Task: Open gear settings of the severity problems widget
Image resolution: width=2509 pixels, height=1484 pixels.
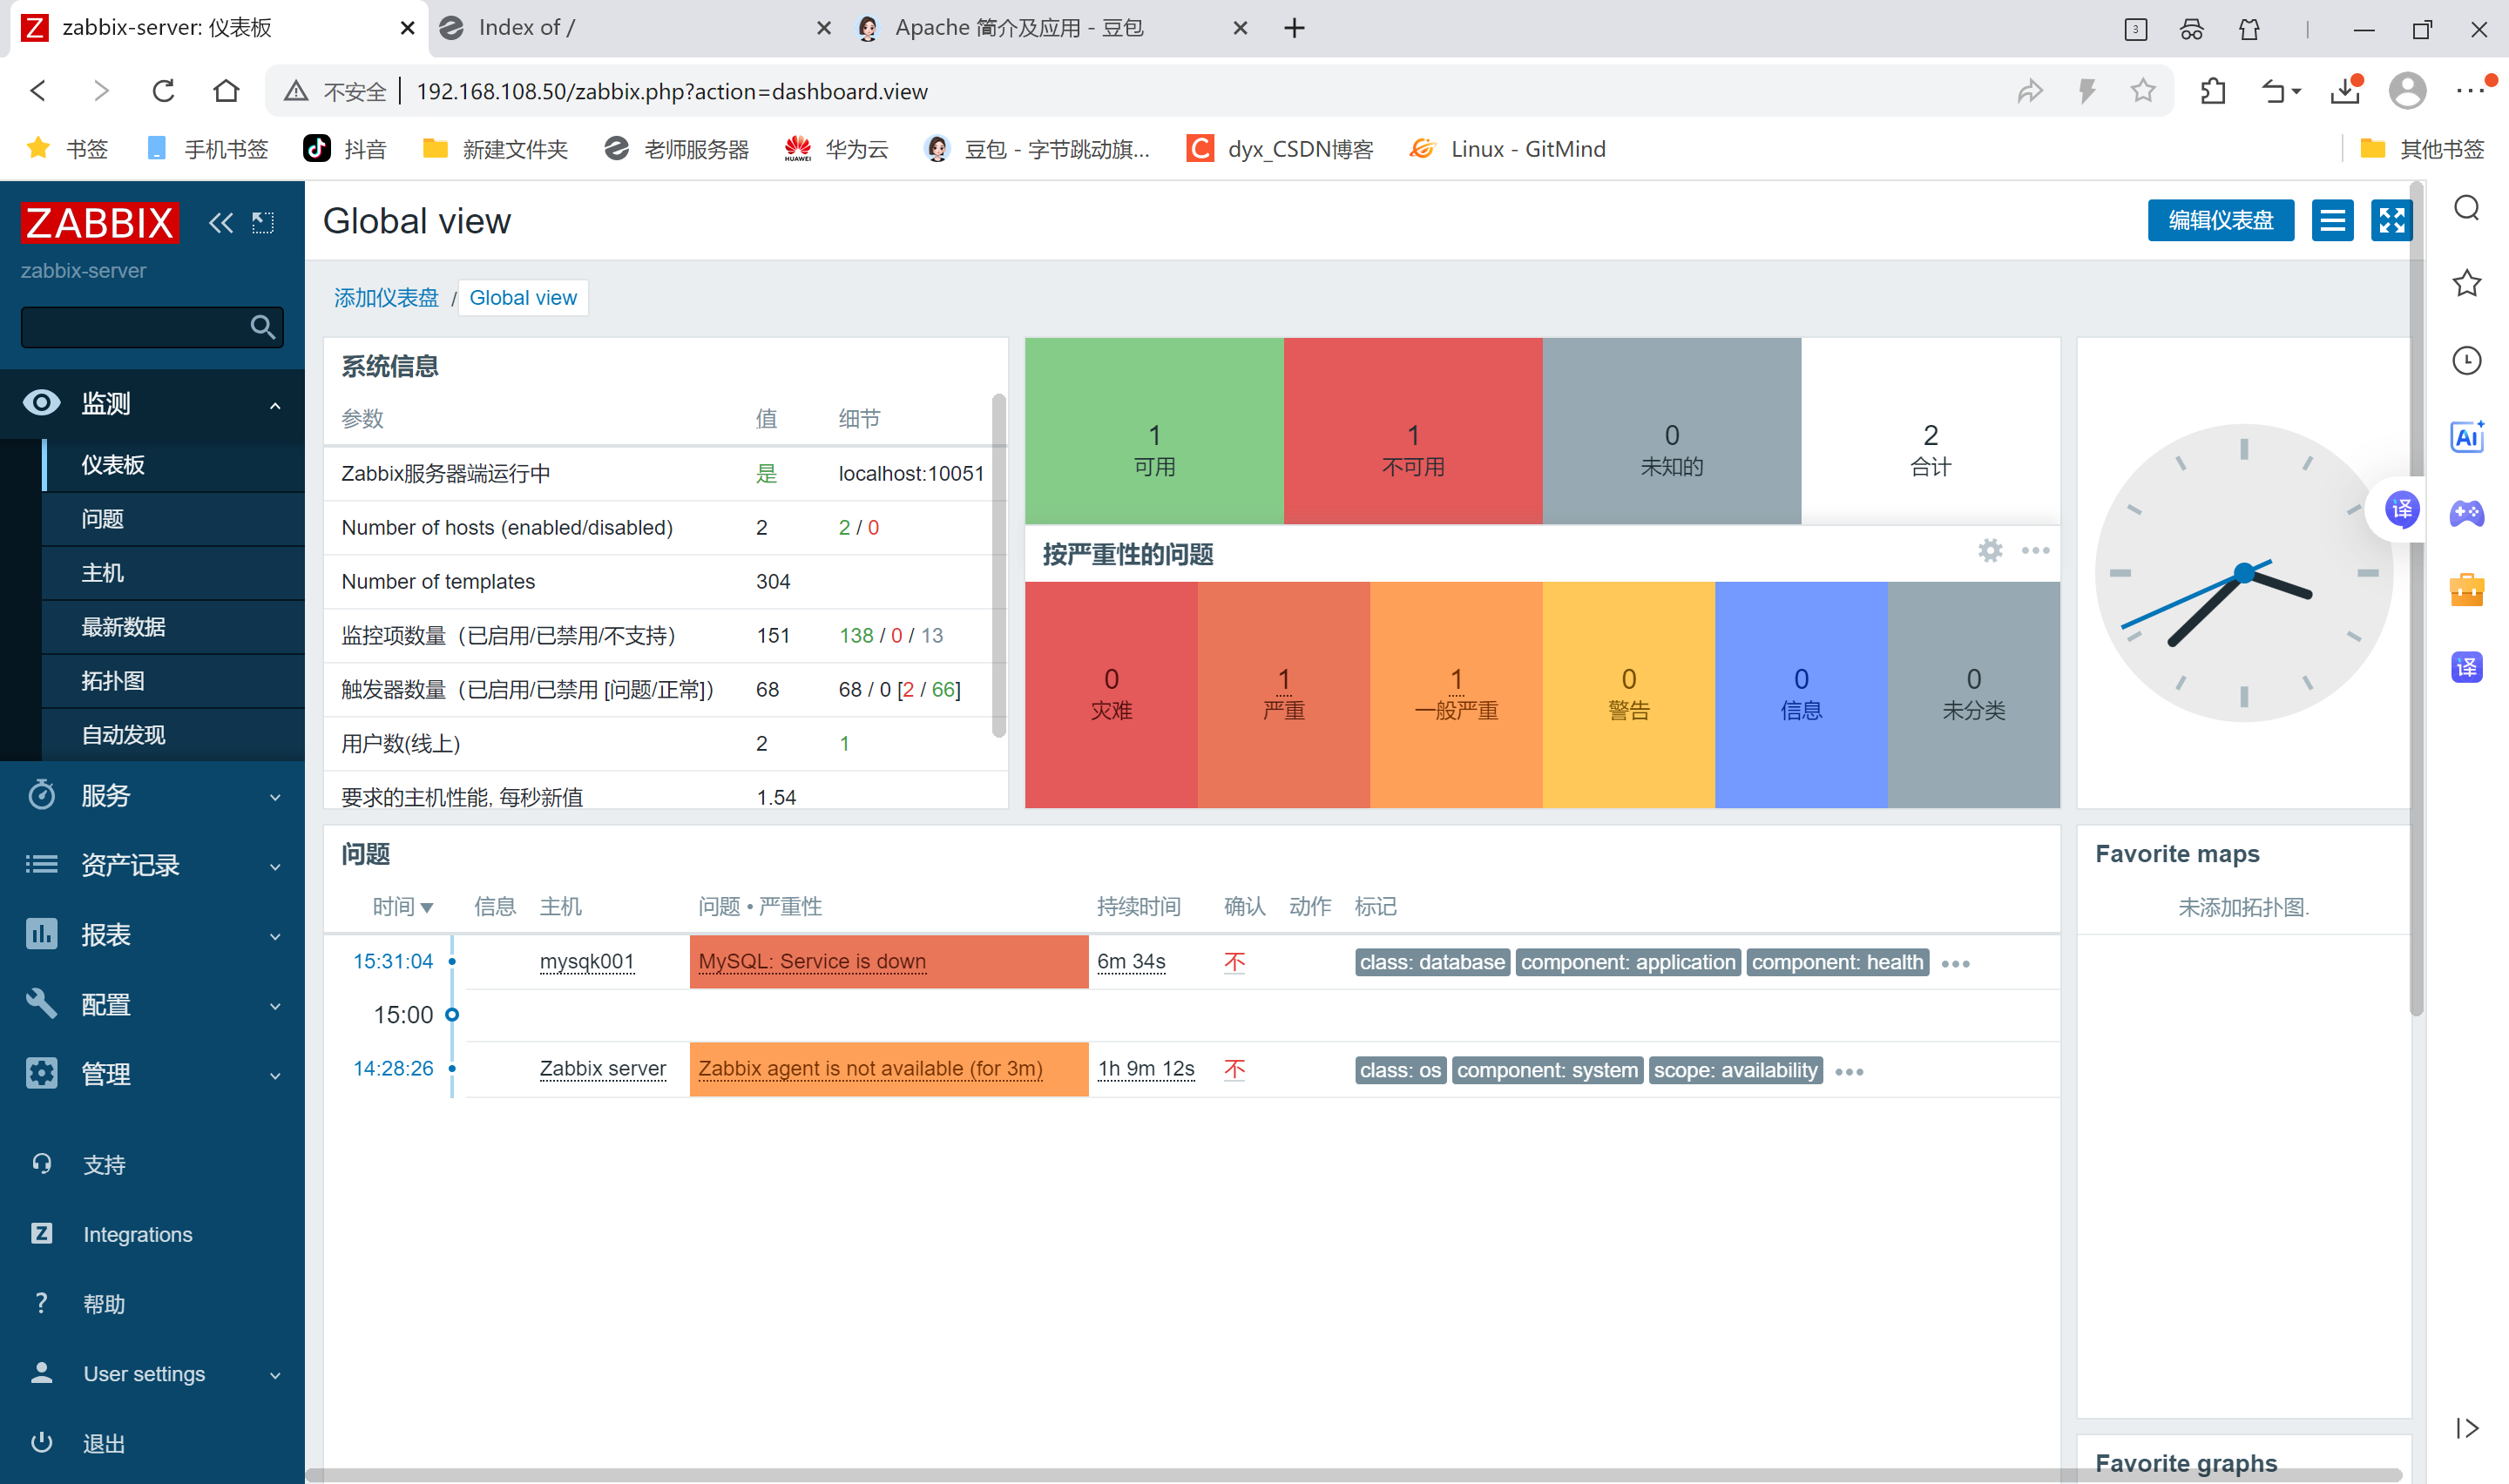Action: [1990, 550]
